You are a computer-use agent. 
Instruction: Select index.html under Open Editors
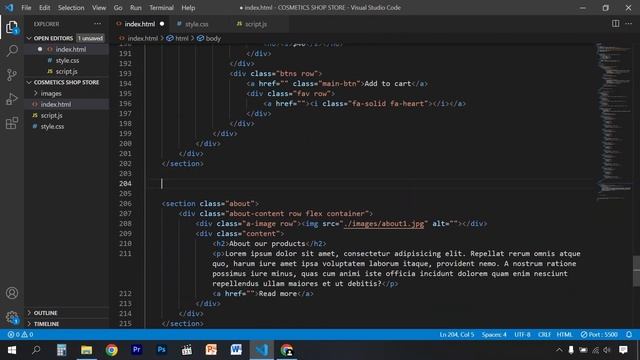click(x=71, y=49)
